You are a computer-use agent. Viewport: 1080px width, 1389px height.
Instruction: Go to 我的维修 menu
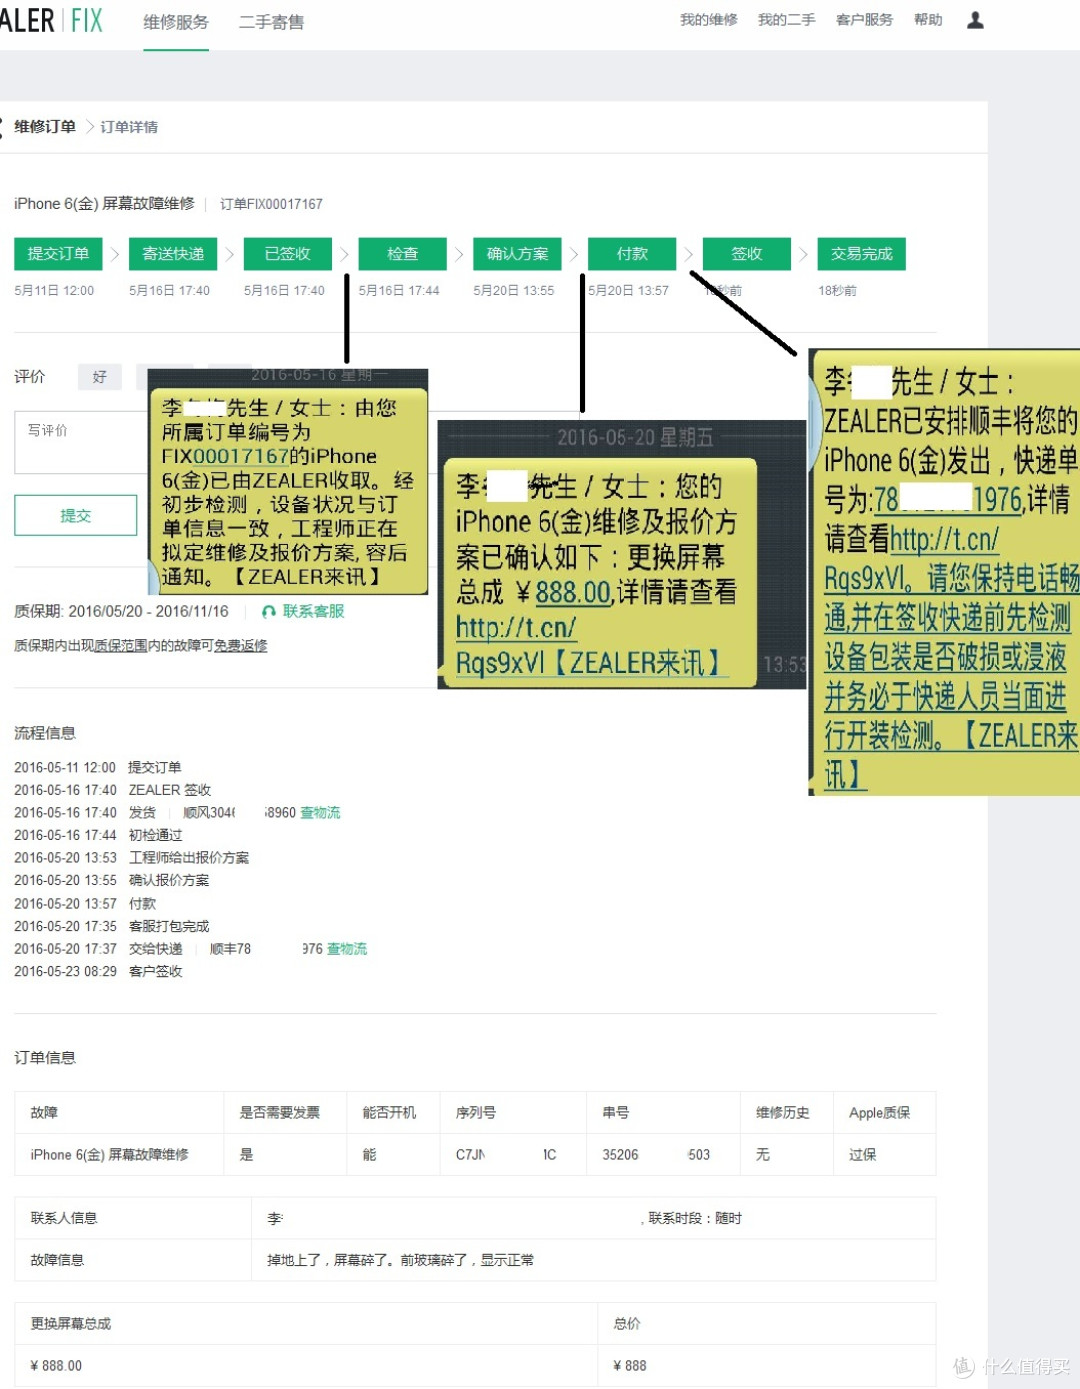(x=708, y=20)
